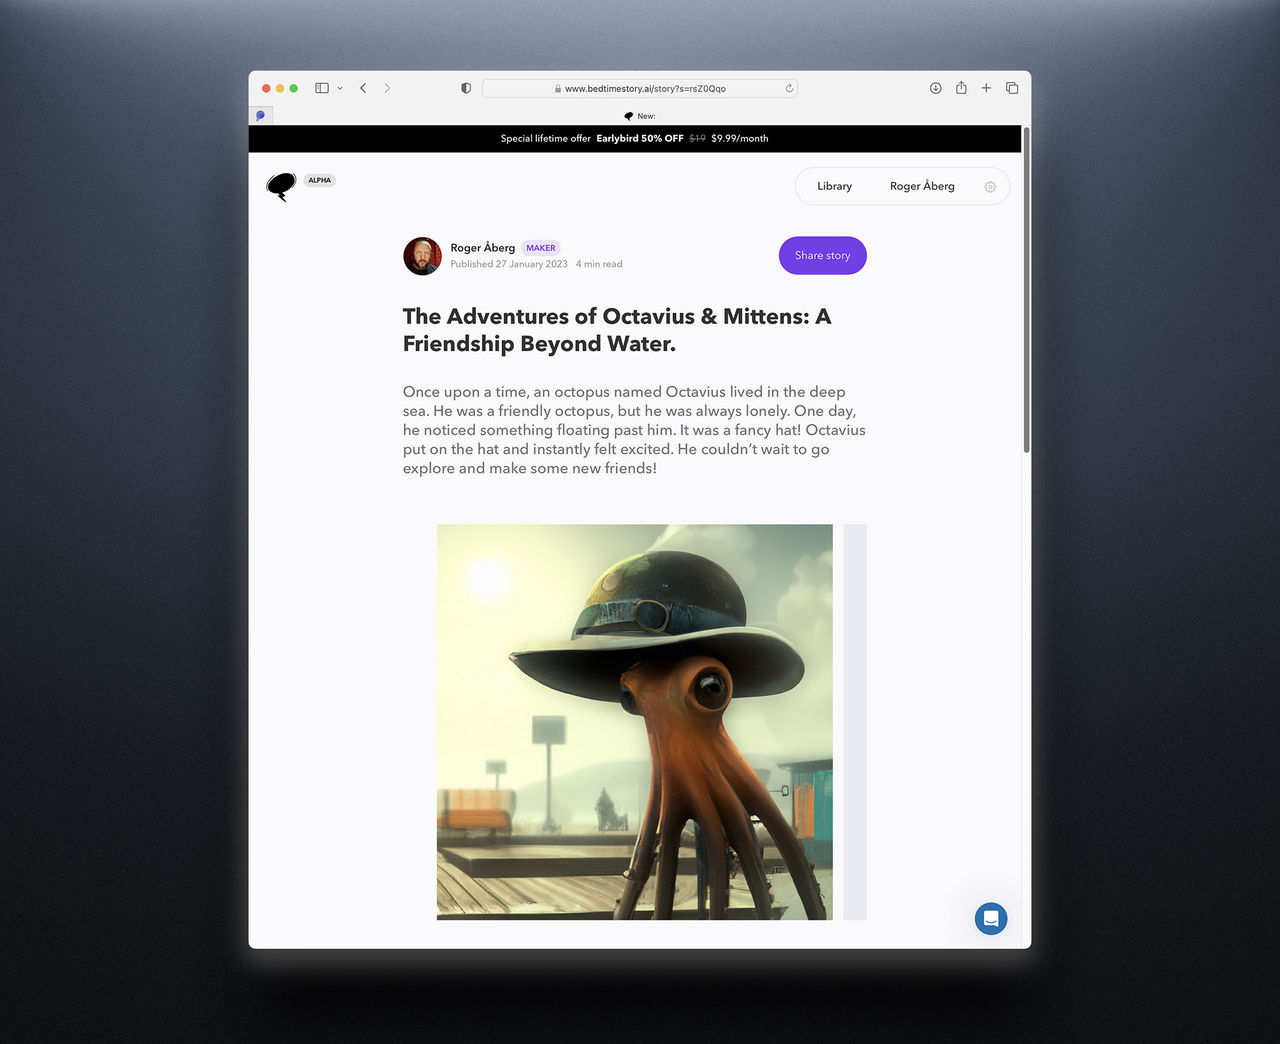Image resolution: width=1280 pixels, height=1044 pixels.
Task: Open the chat support widget
Action: click(x=990, y=918)
